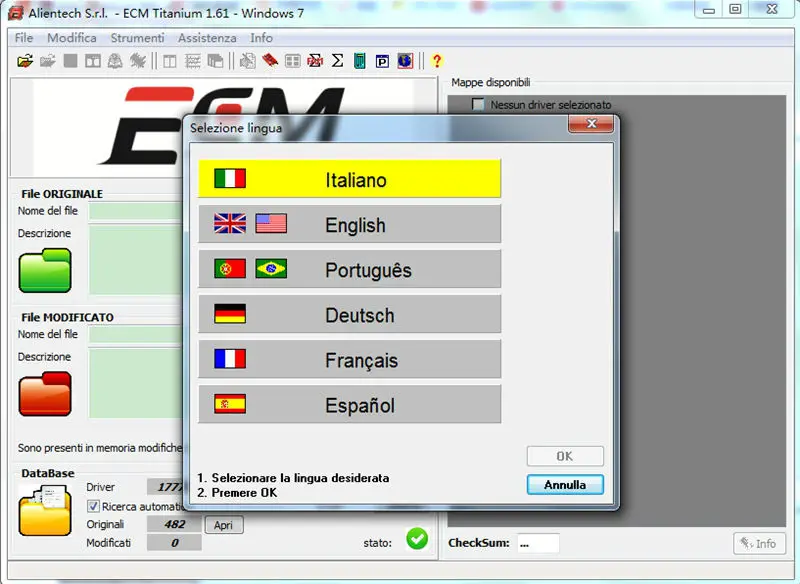Toggle the Ricerca automatica checkbox
This screenshot has height=584, width=800.
tap(93, 506)
